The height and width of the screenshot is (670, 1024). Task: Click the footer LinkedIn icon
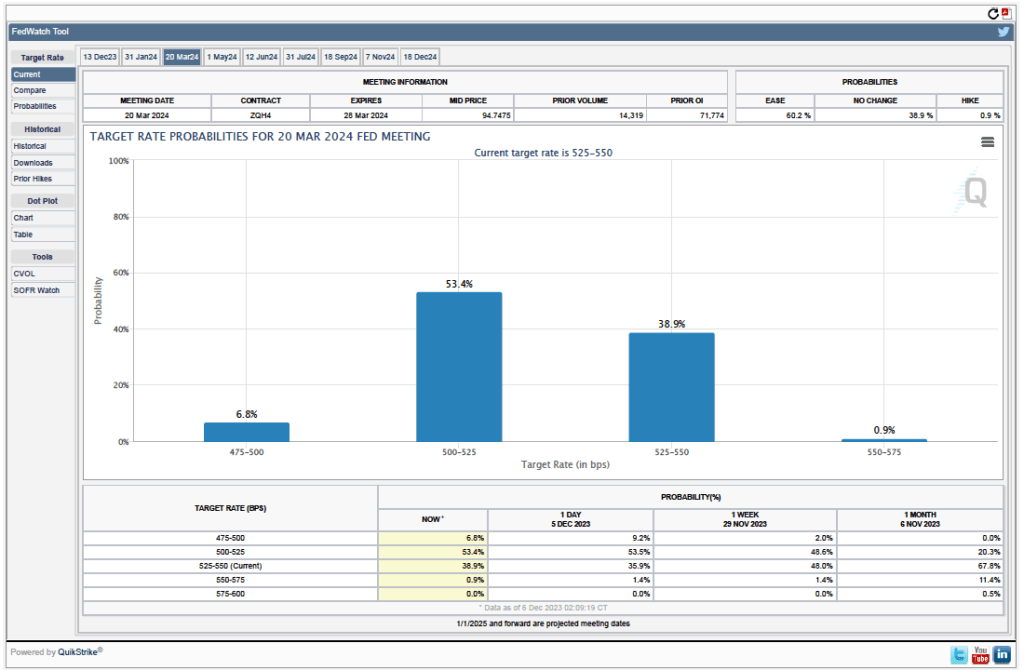pyautogui.click(x=1001, y=654)
